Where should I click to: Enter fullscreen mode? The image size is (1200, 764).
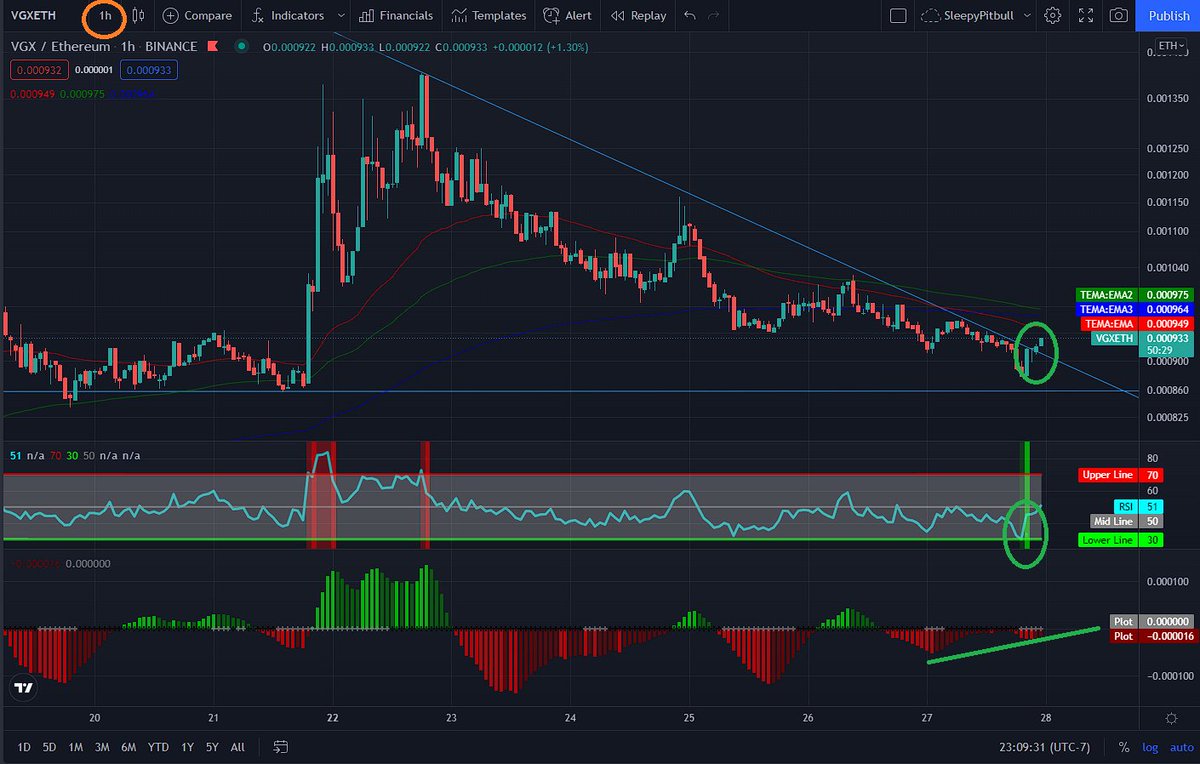pyautogui.click(x=1086, y=16)
